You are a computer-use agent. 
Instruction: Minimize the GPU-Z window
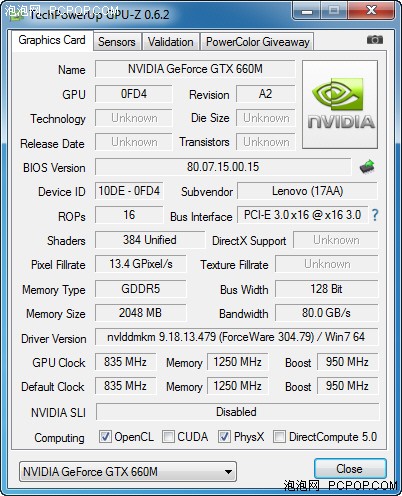click(x=306, y=11)
